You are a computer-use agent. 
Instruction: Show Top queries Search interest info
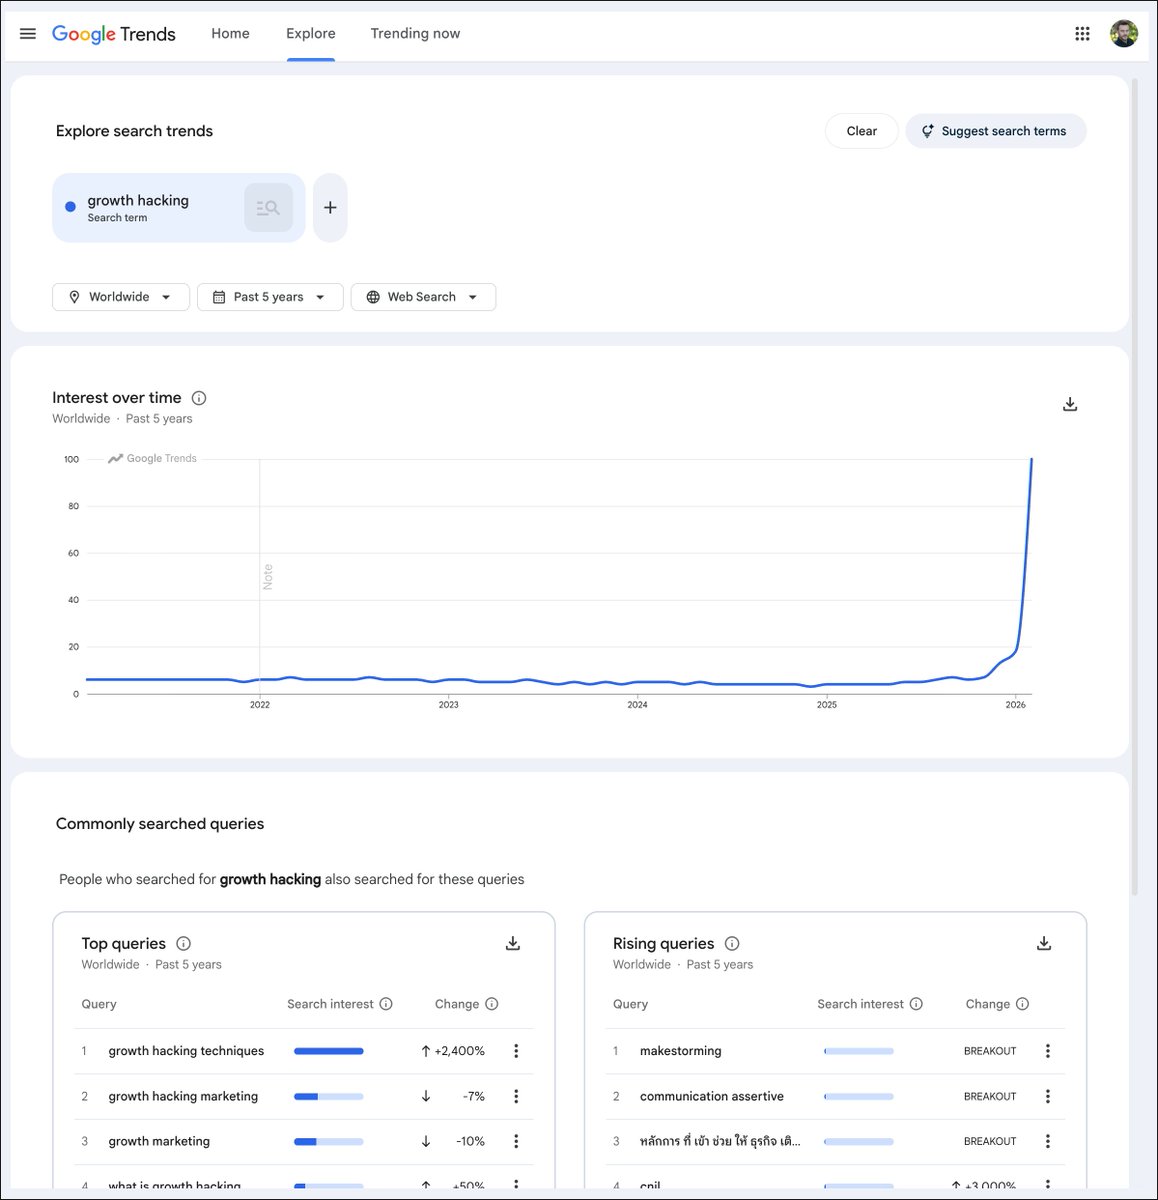coord(386,1004)
